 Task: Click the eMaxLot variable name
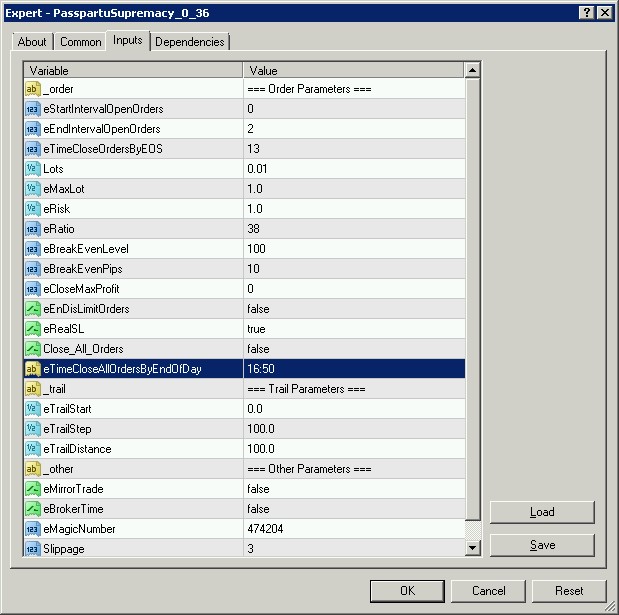point(64,189)
